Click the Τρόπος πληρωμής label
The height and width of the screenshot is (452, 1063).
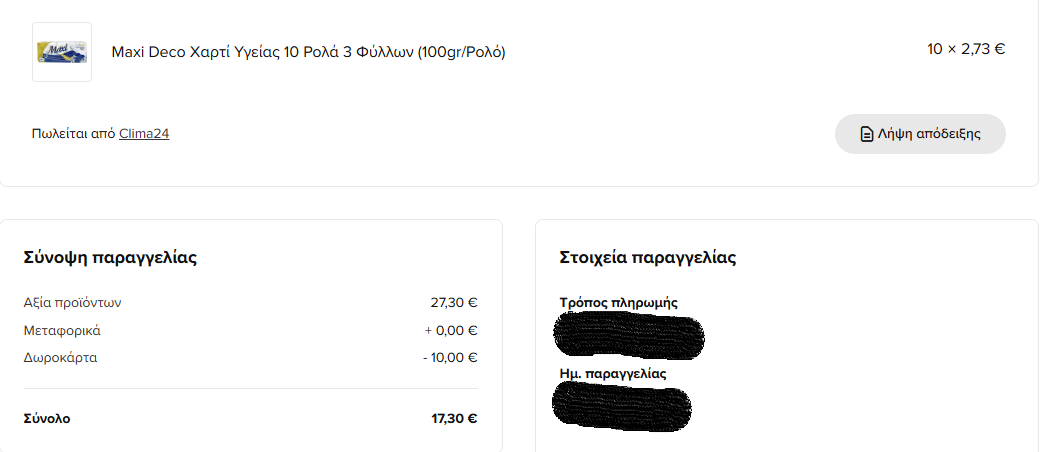tap(618, 302)
